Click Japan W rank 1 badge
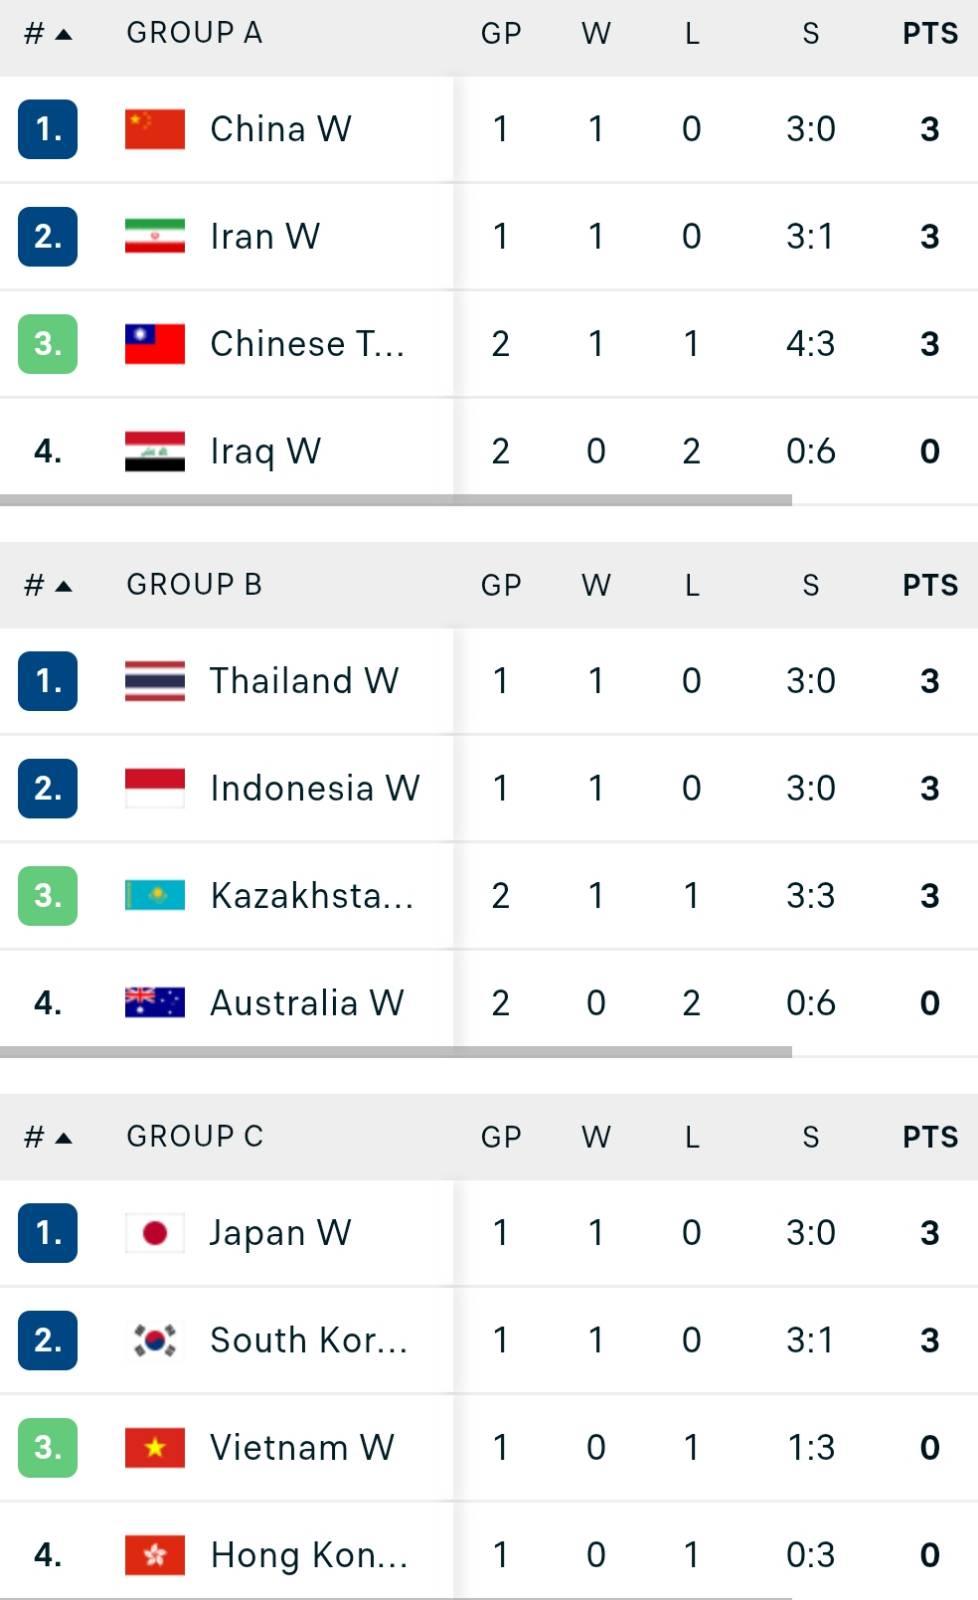 pyautogui.click(x=48, y=1233)
